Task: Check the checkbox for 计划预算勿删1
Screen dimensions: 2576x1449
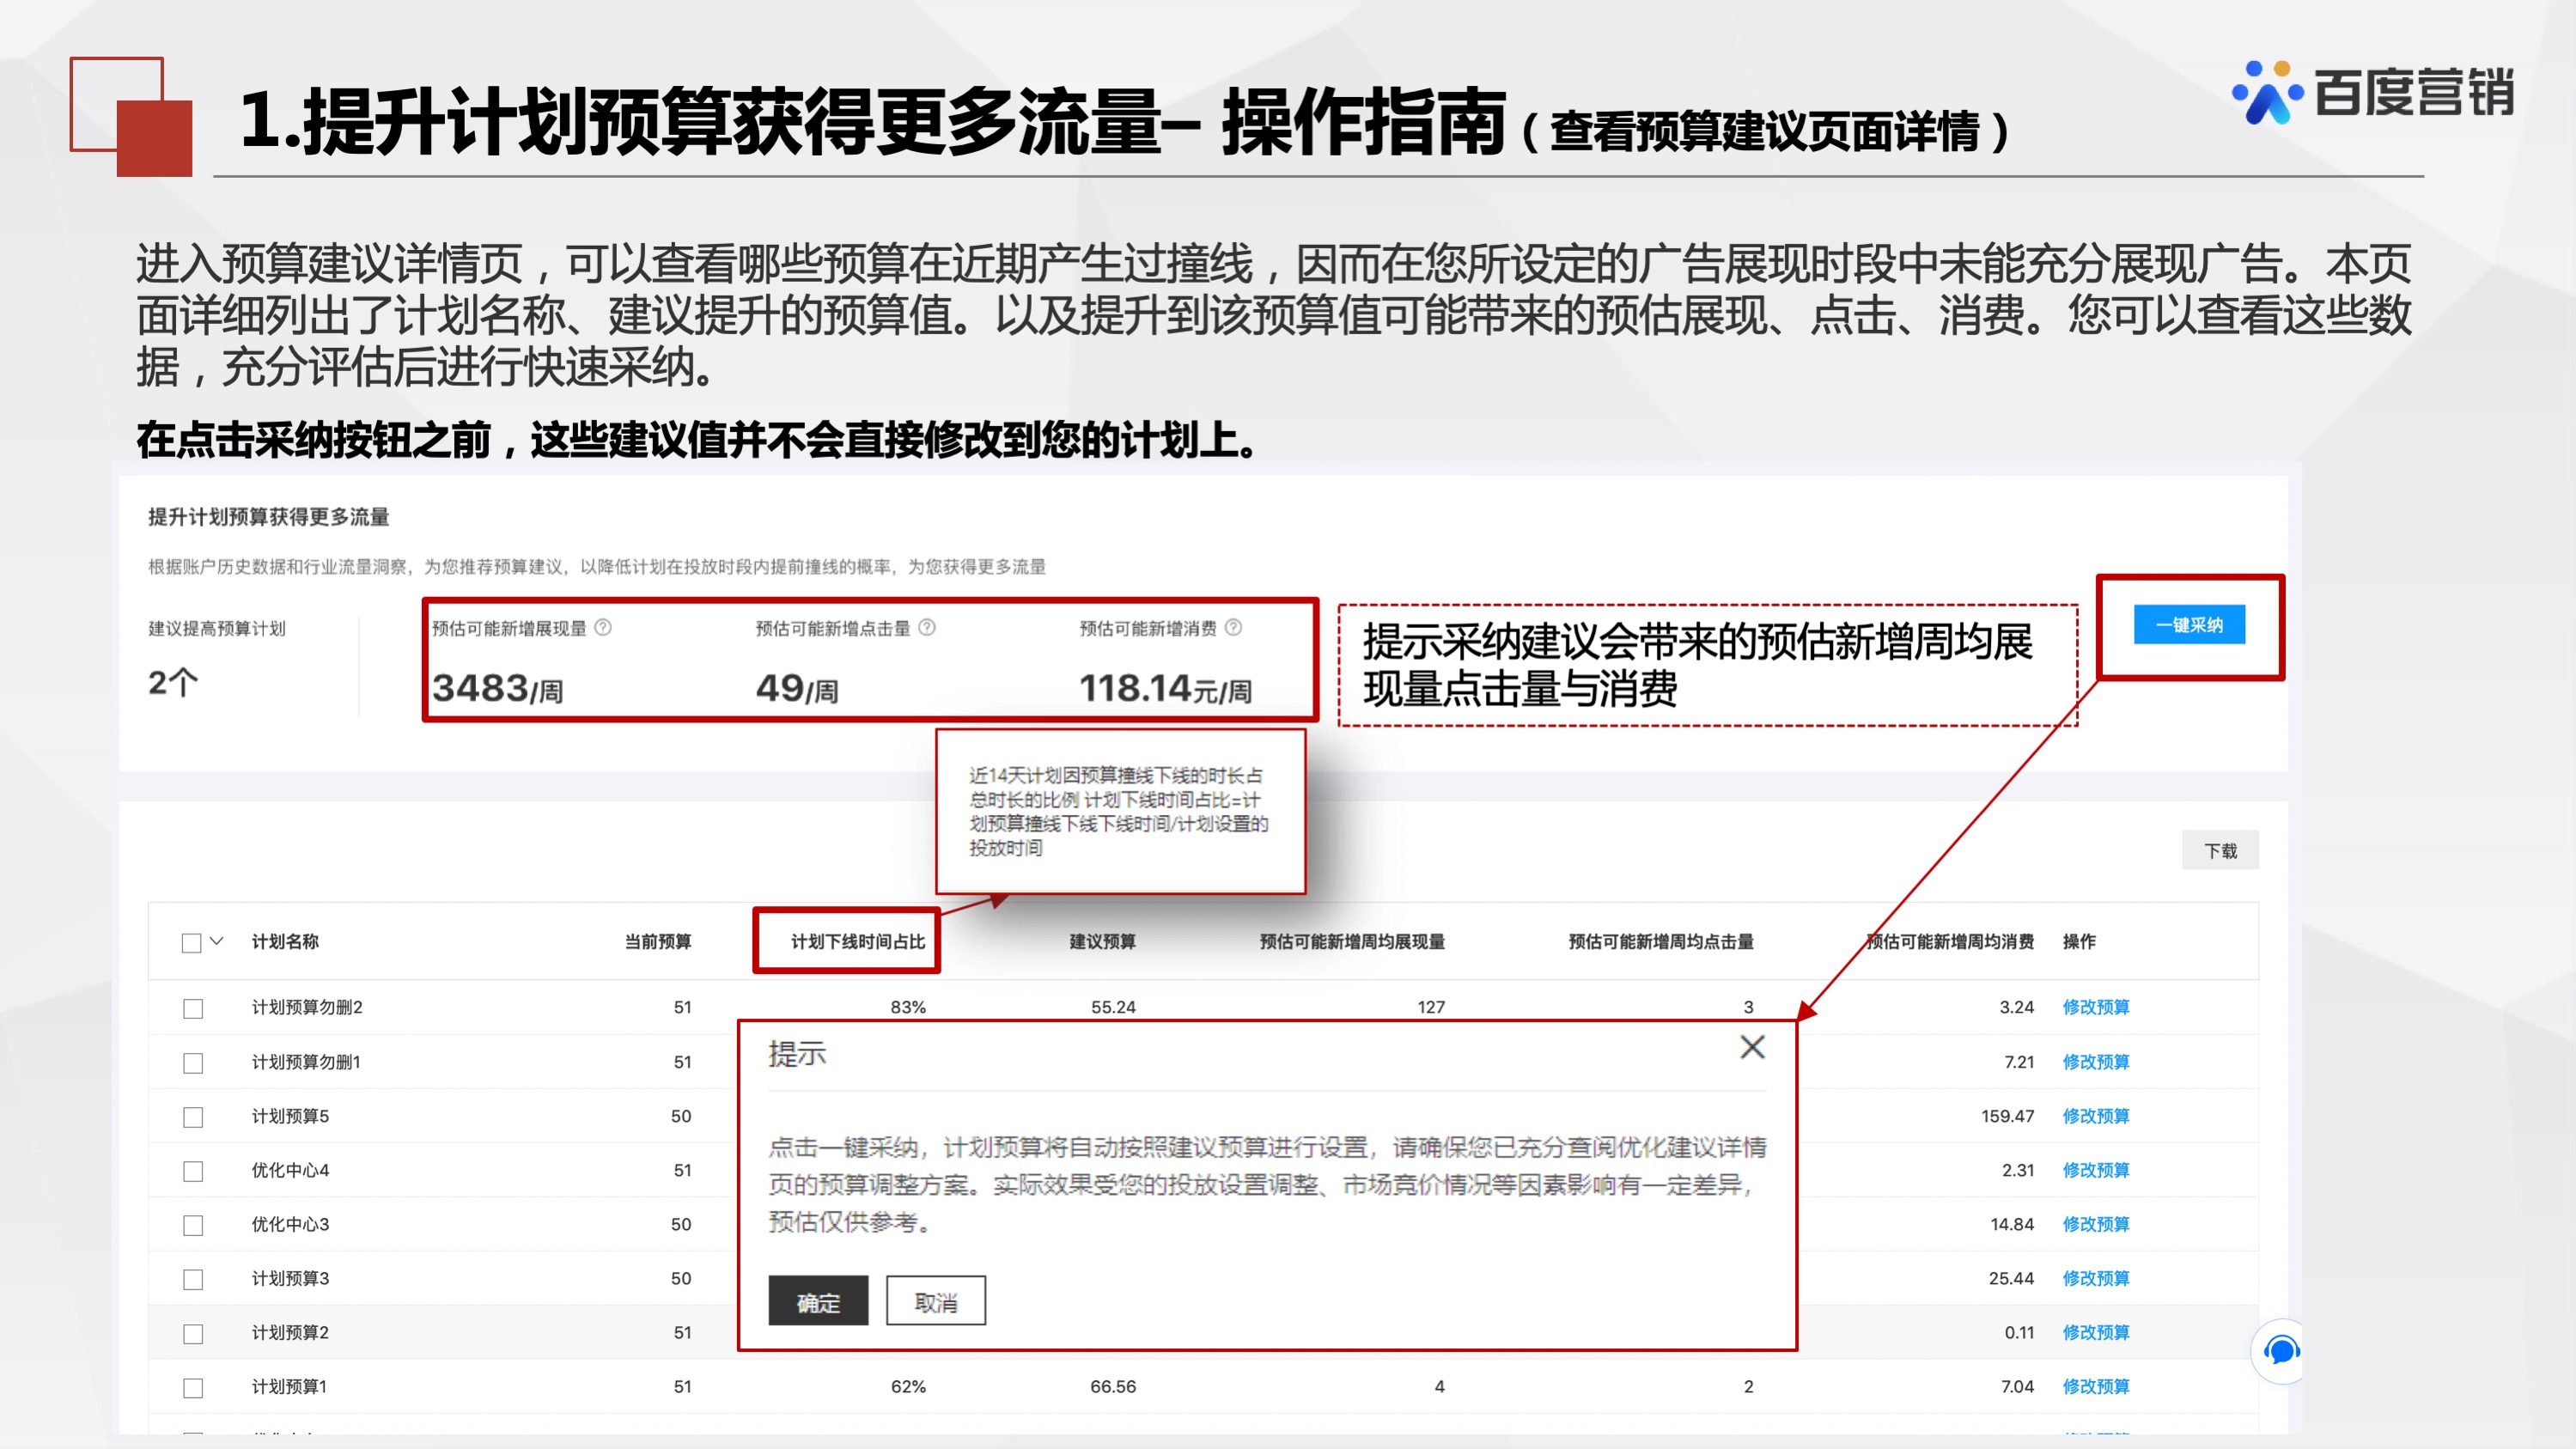Action: [x=192, y=1062]
